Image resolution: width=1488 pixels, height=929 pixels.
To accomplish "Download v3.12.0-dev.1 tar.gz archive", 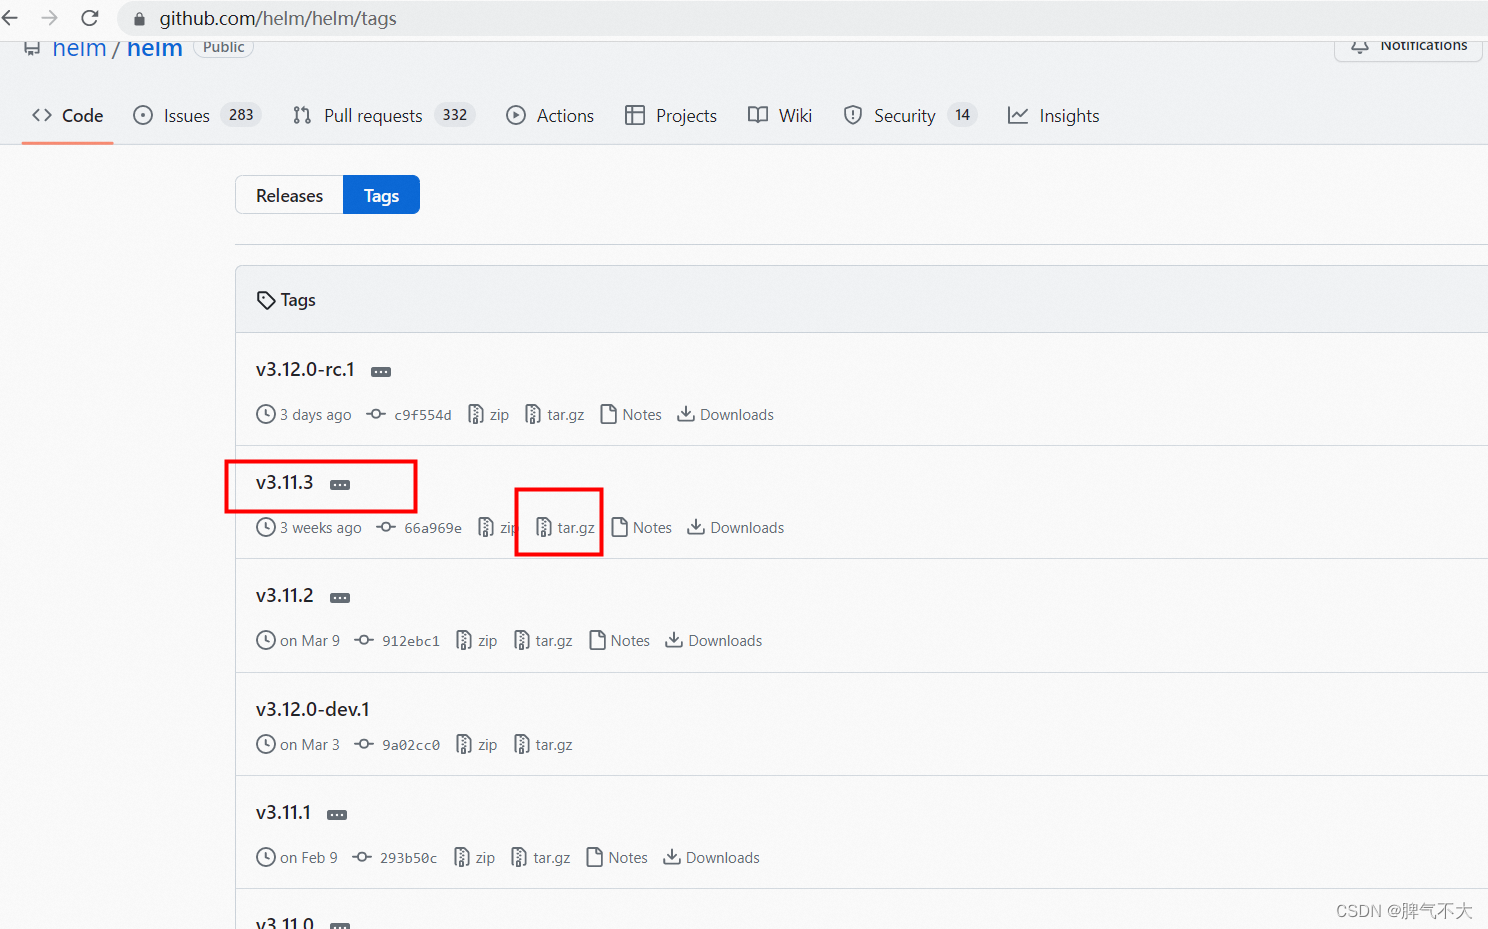I will 543,745.
